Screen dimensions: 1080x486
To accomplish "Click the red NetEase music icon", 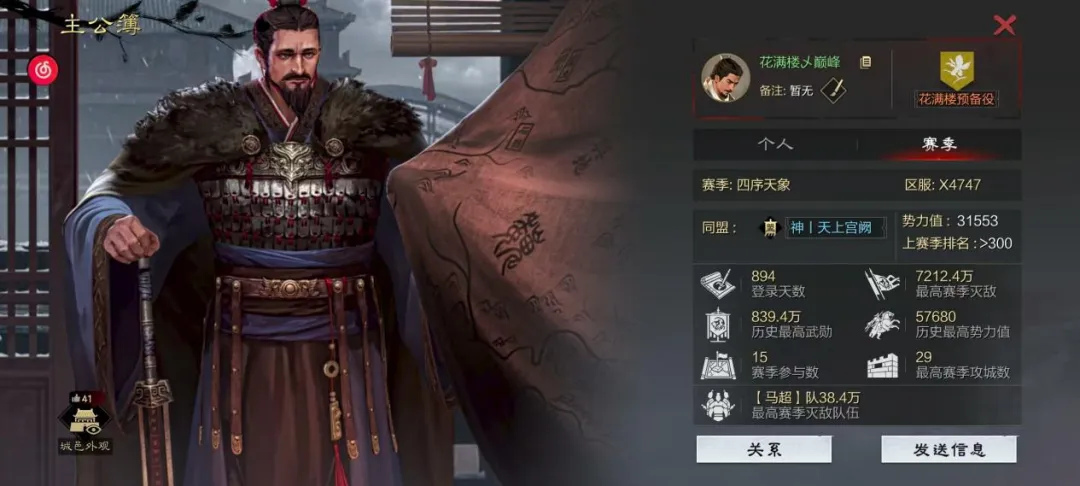I will 43,70.
